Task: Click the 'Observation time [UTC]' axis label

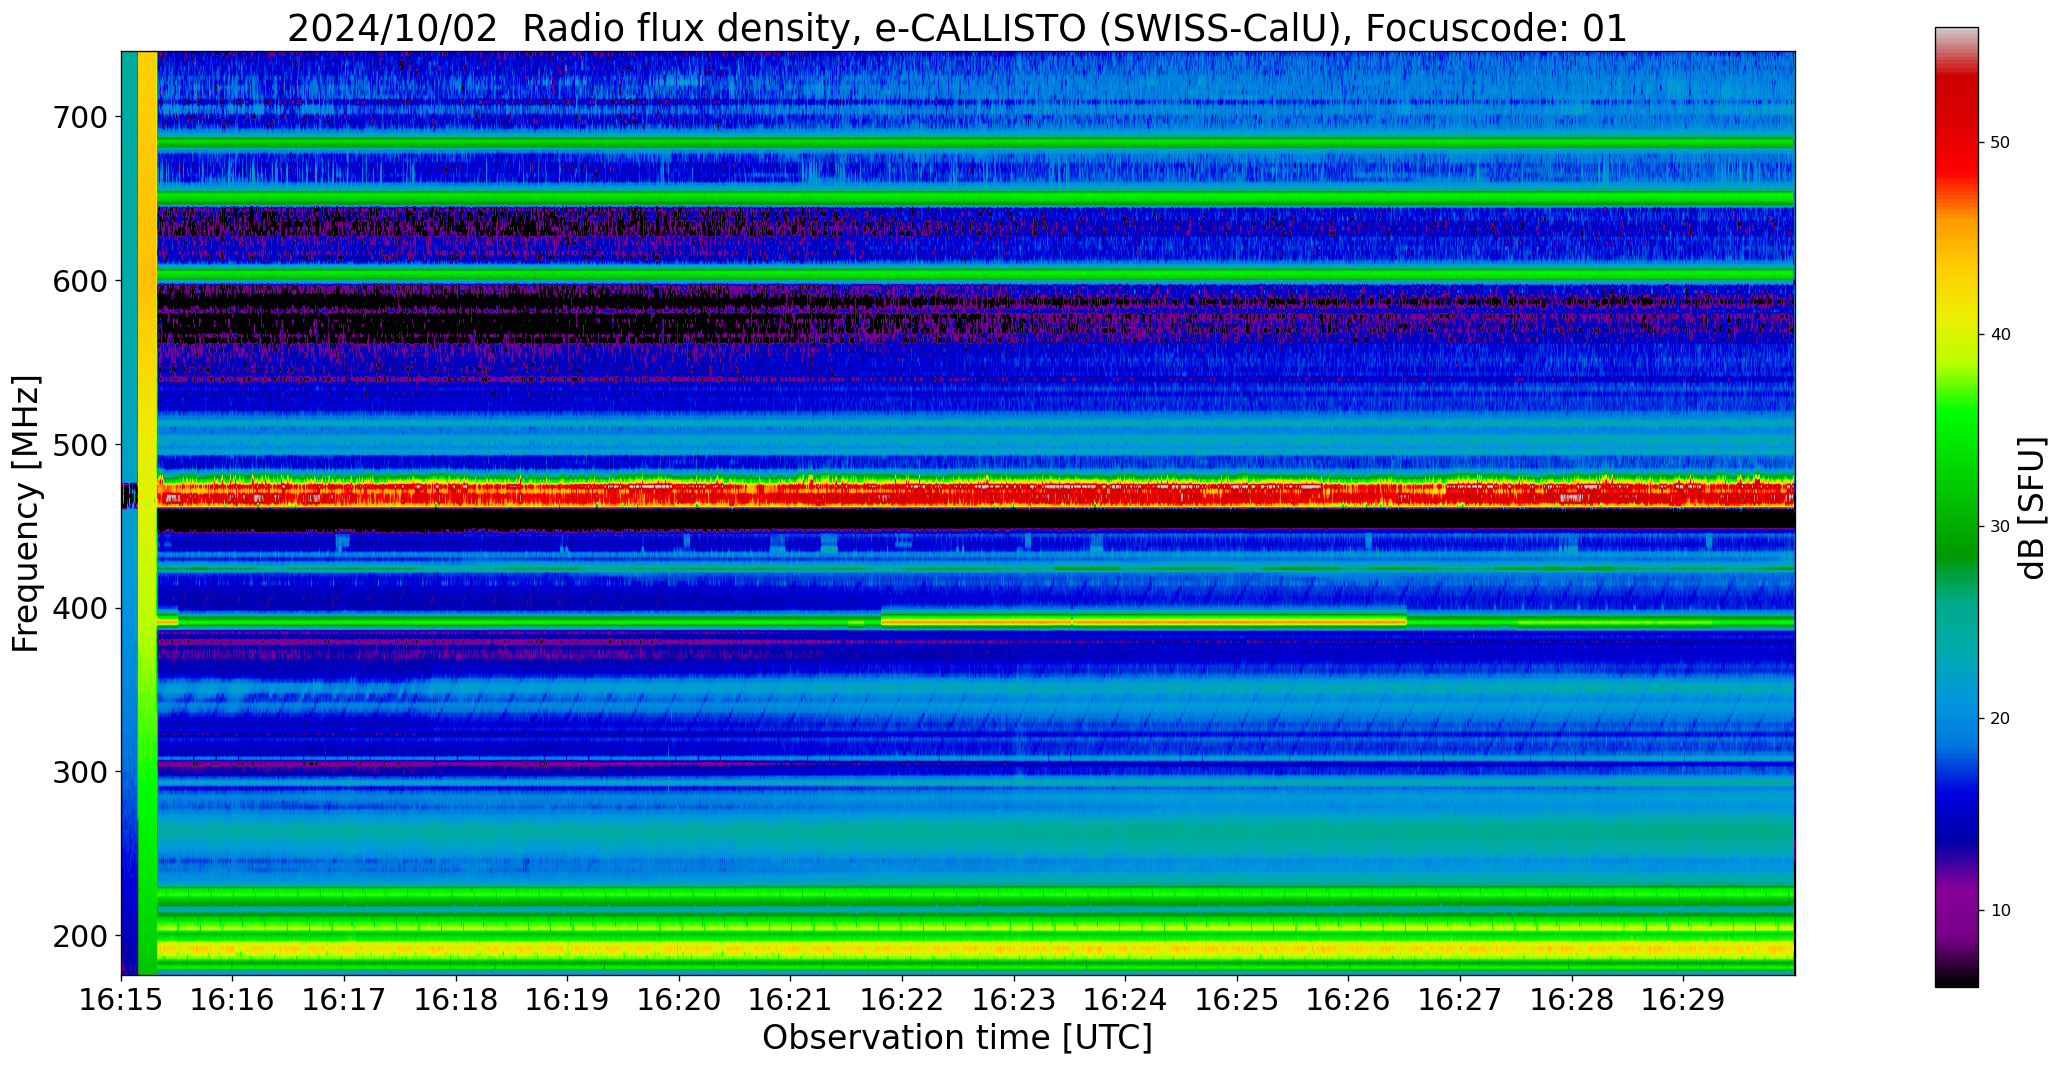Action: (x=957, y=1038)
